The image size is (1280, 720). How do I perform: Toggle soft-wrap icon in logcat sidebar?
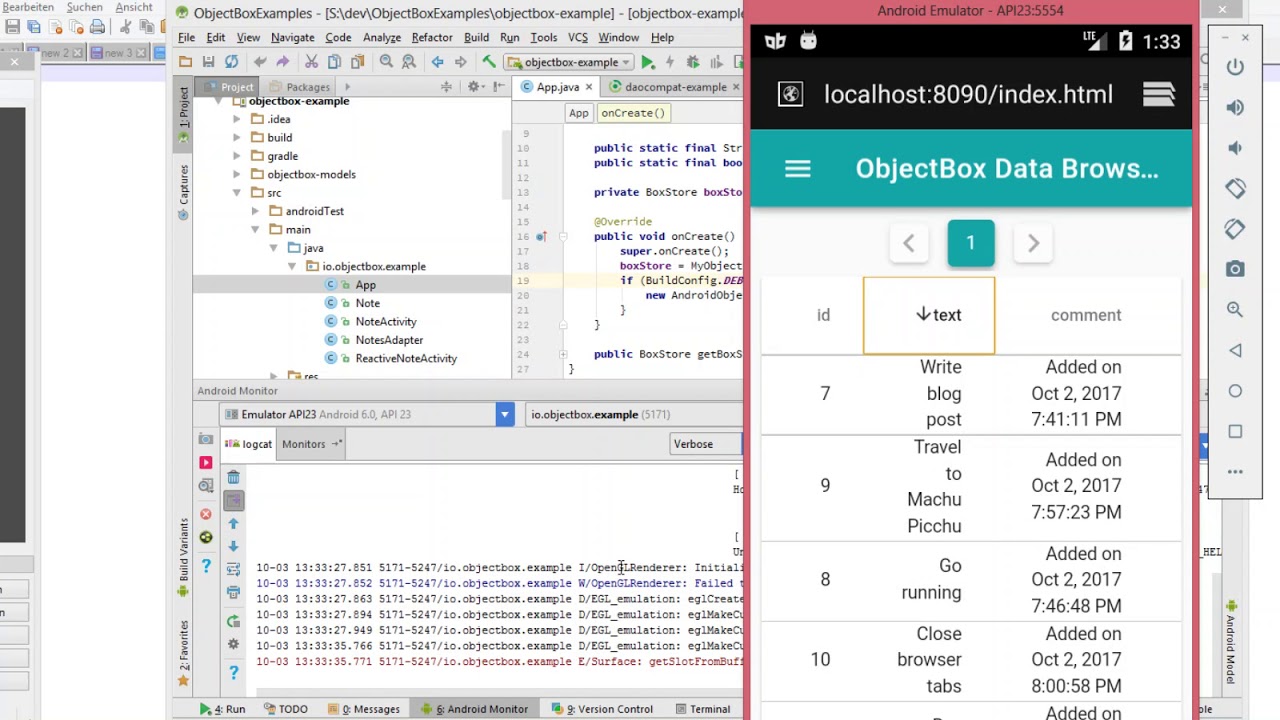[233, 569]
